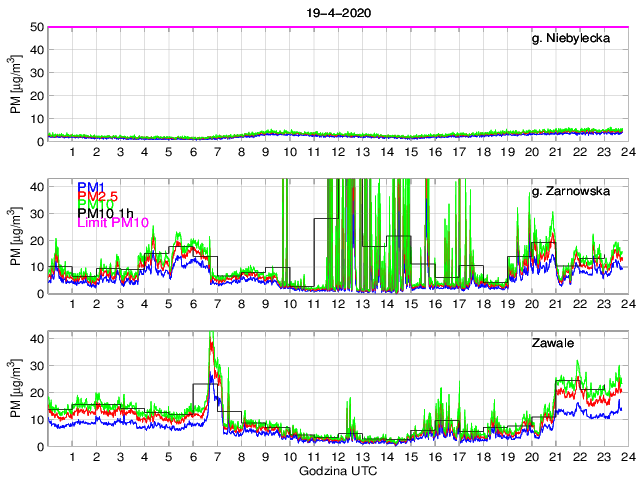The height and width of the screenshot is (480, 640).
Task: Click hour 12 tick on the Niebylecka plot
Action: click(x=337, y=152)
